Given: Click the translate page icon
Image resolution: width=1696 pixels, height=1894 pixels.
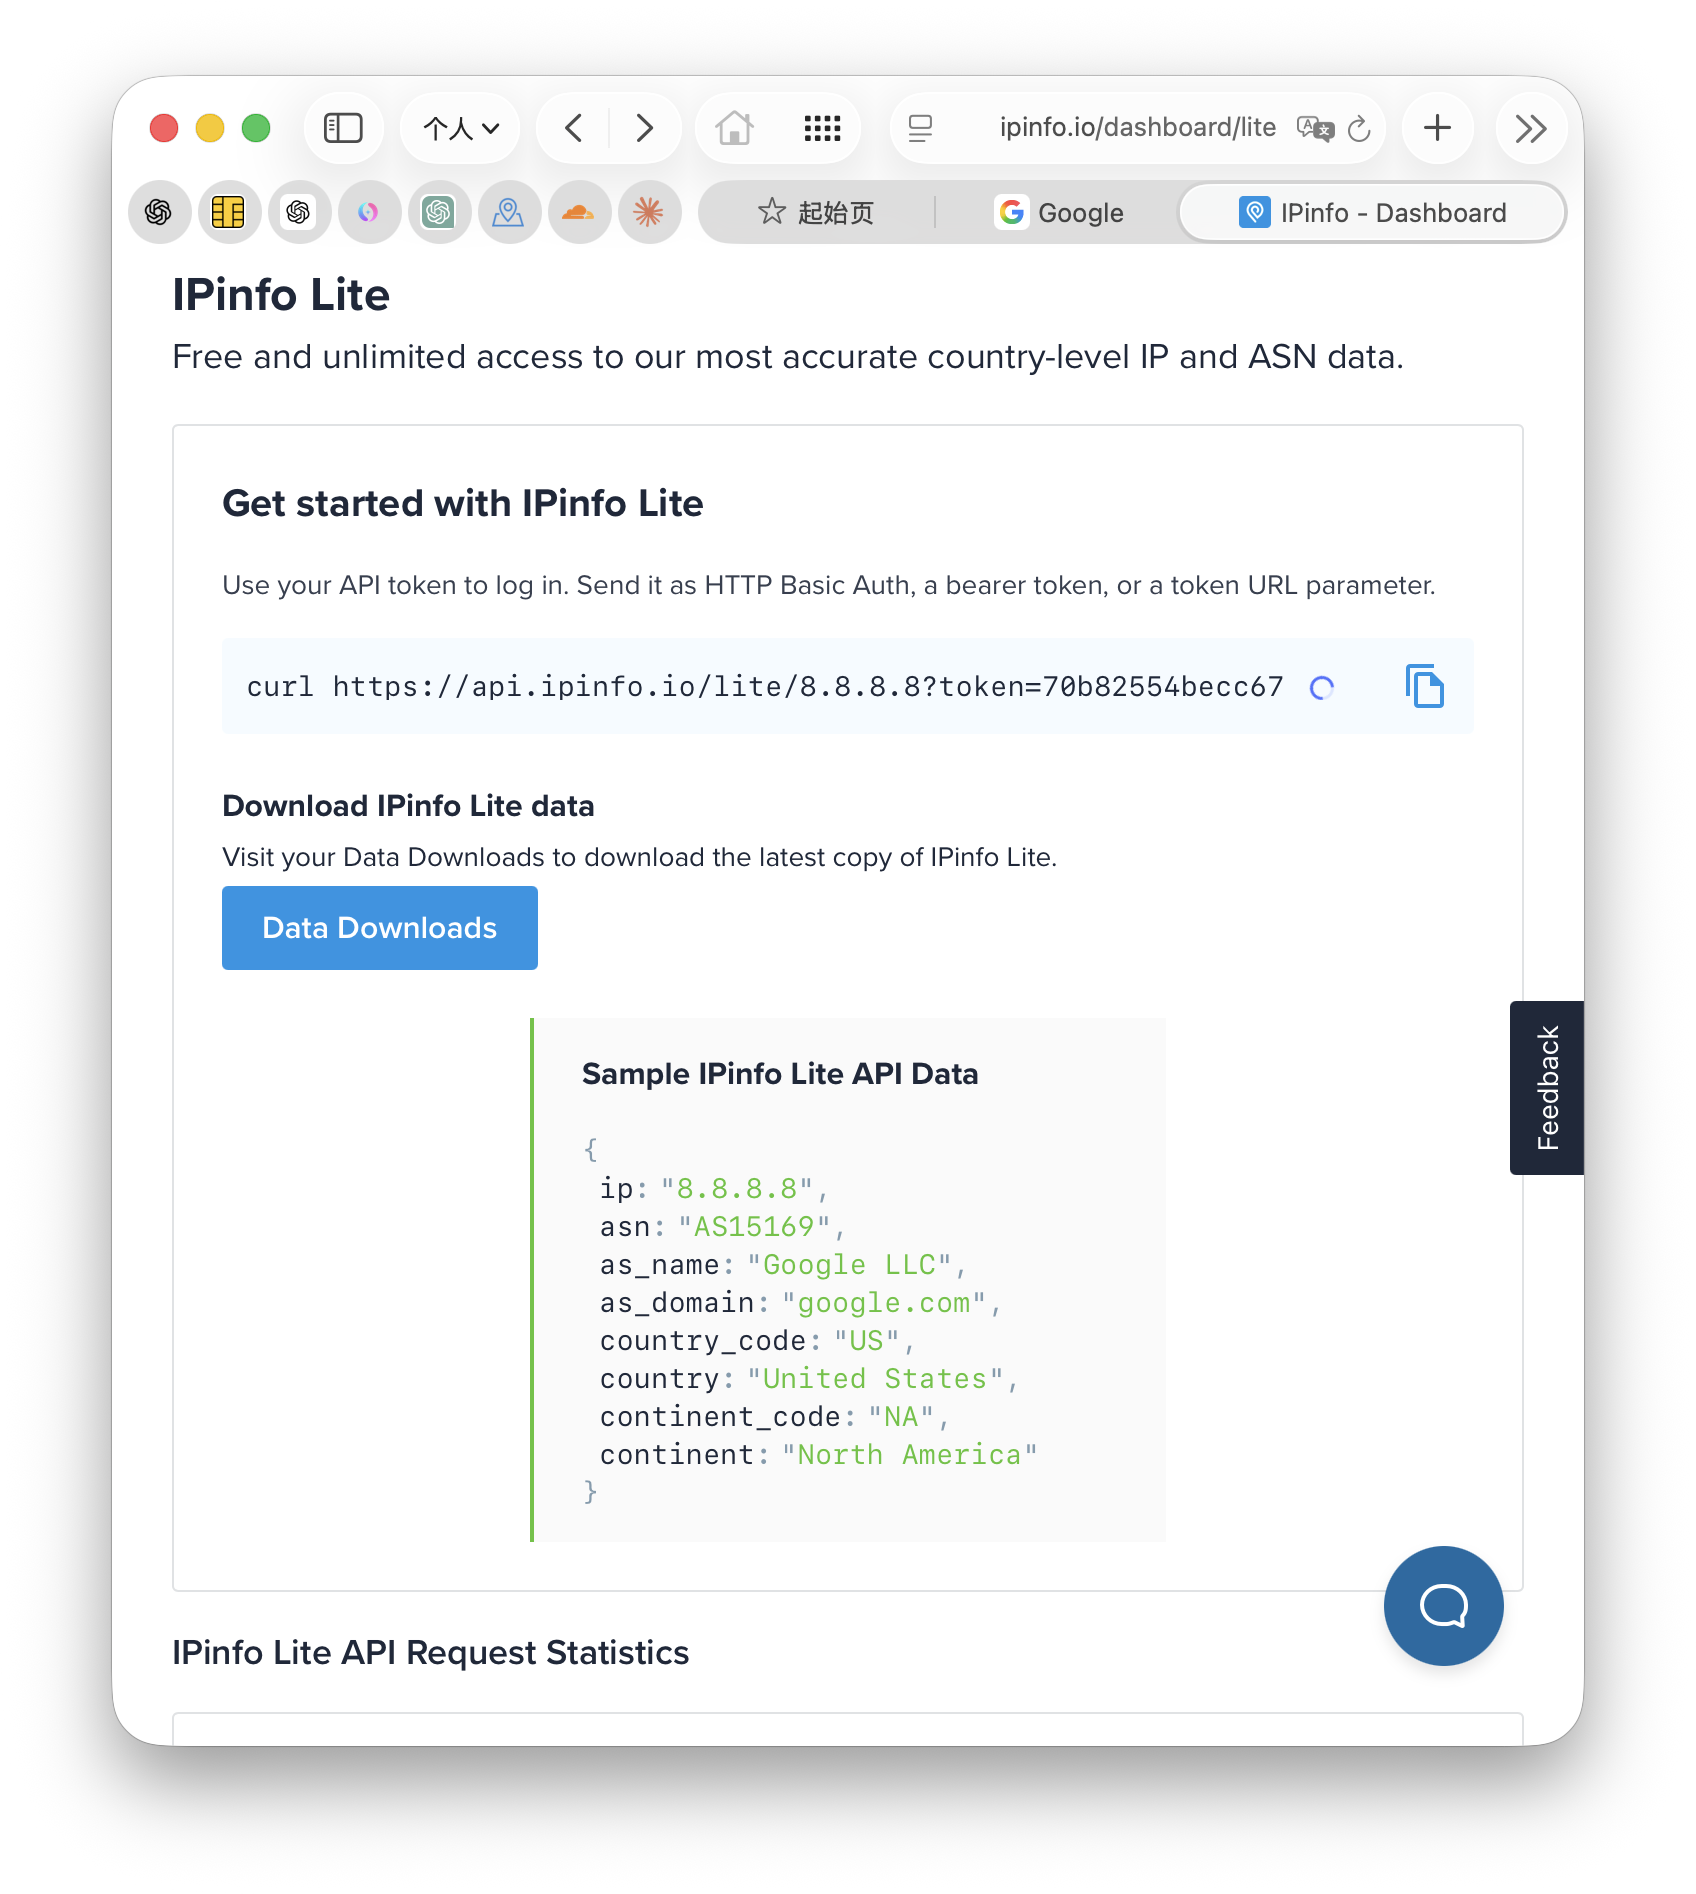Looking at the screenshot, I should click(x=1315, y=128).
